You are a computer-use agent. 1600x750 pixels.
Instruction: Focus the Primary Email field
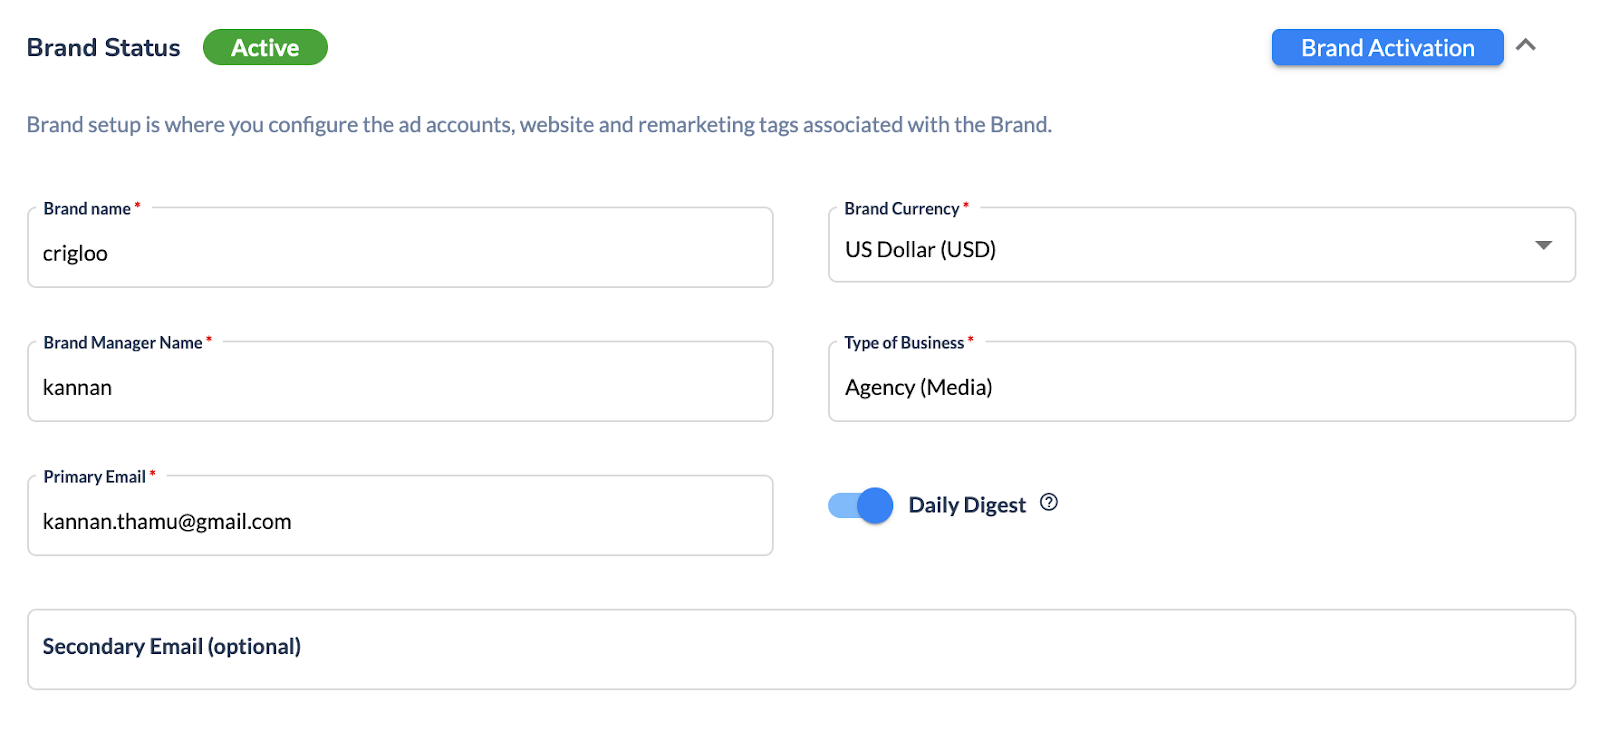coord(400,516)
